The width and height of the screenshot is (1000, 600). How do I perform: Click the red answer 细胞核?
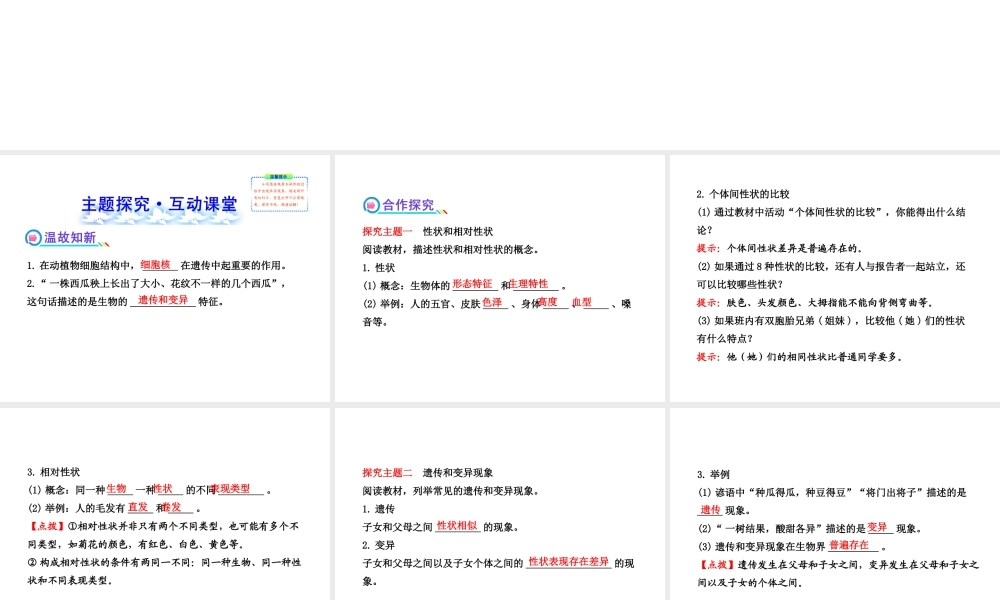(x=157, y=264)
